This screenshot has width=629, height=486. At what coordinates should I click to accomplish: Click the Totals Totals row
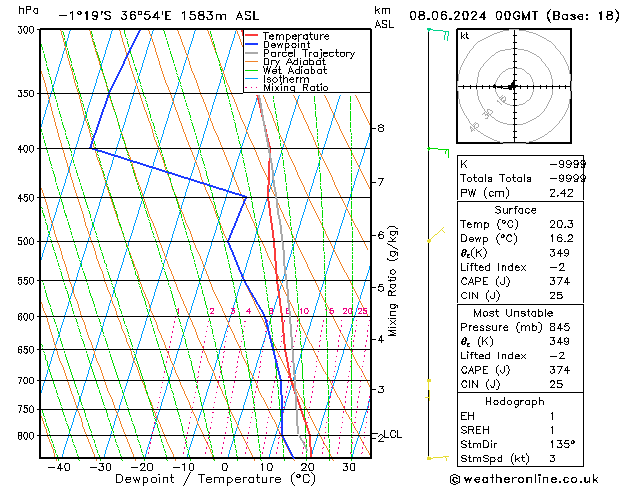click(521, 178)
